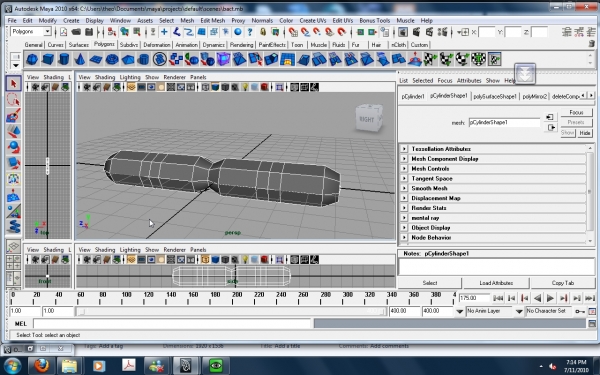Toggle Snap to view planes
Screen dimensions: 600x375
click(x=329, y=32)
